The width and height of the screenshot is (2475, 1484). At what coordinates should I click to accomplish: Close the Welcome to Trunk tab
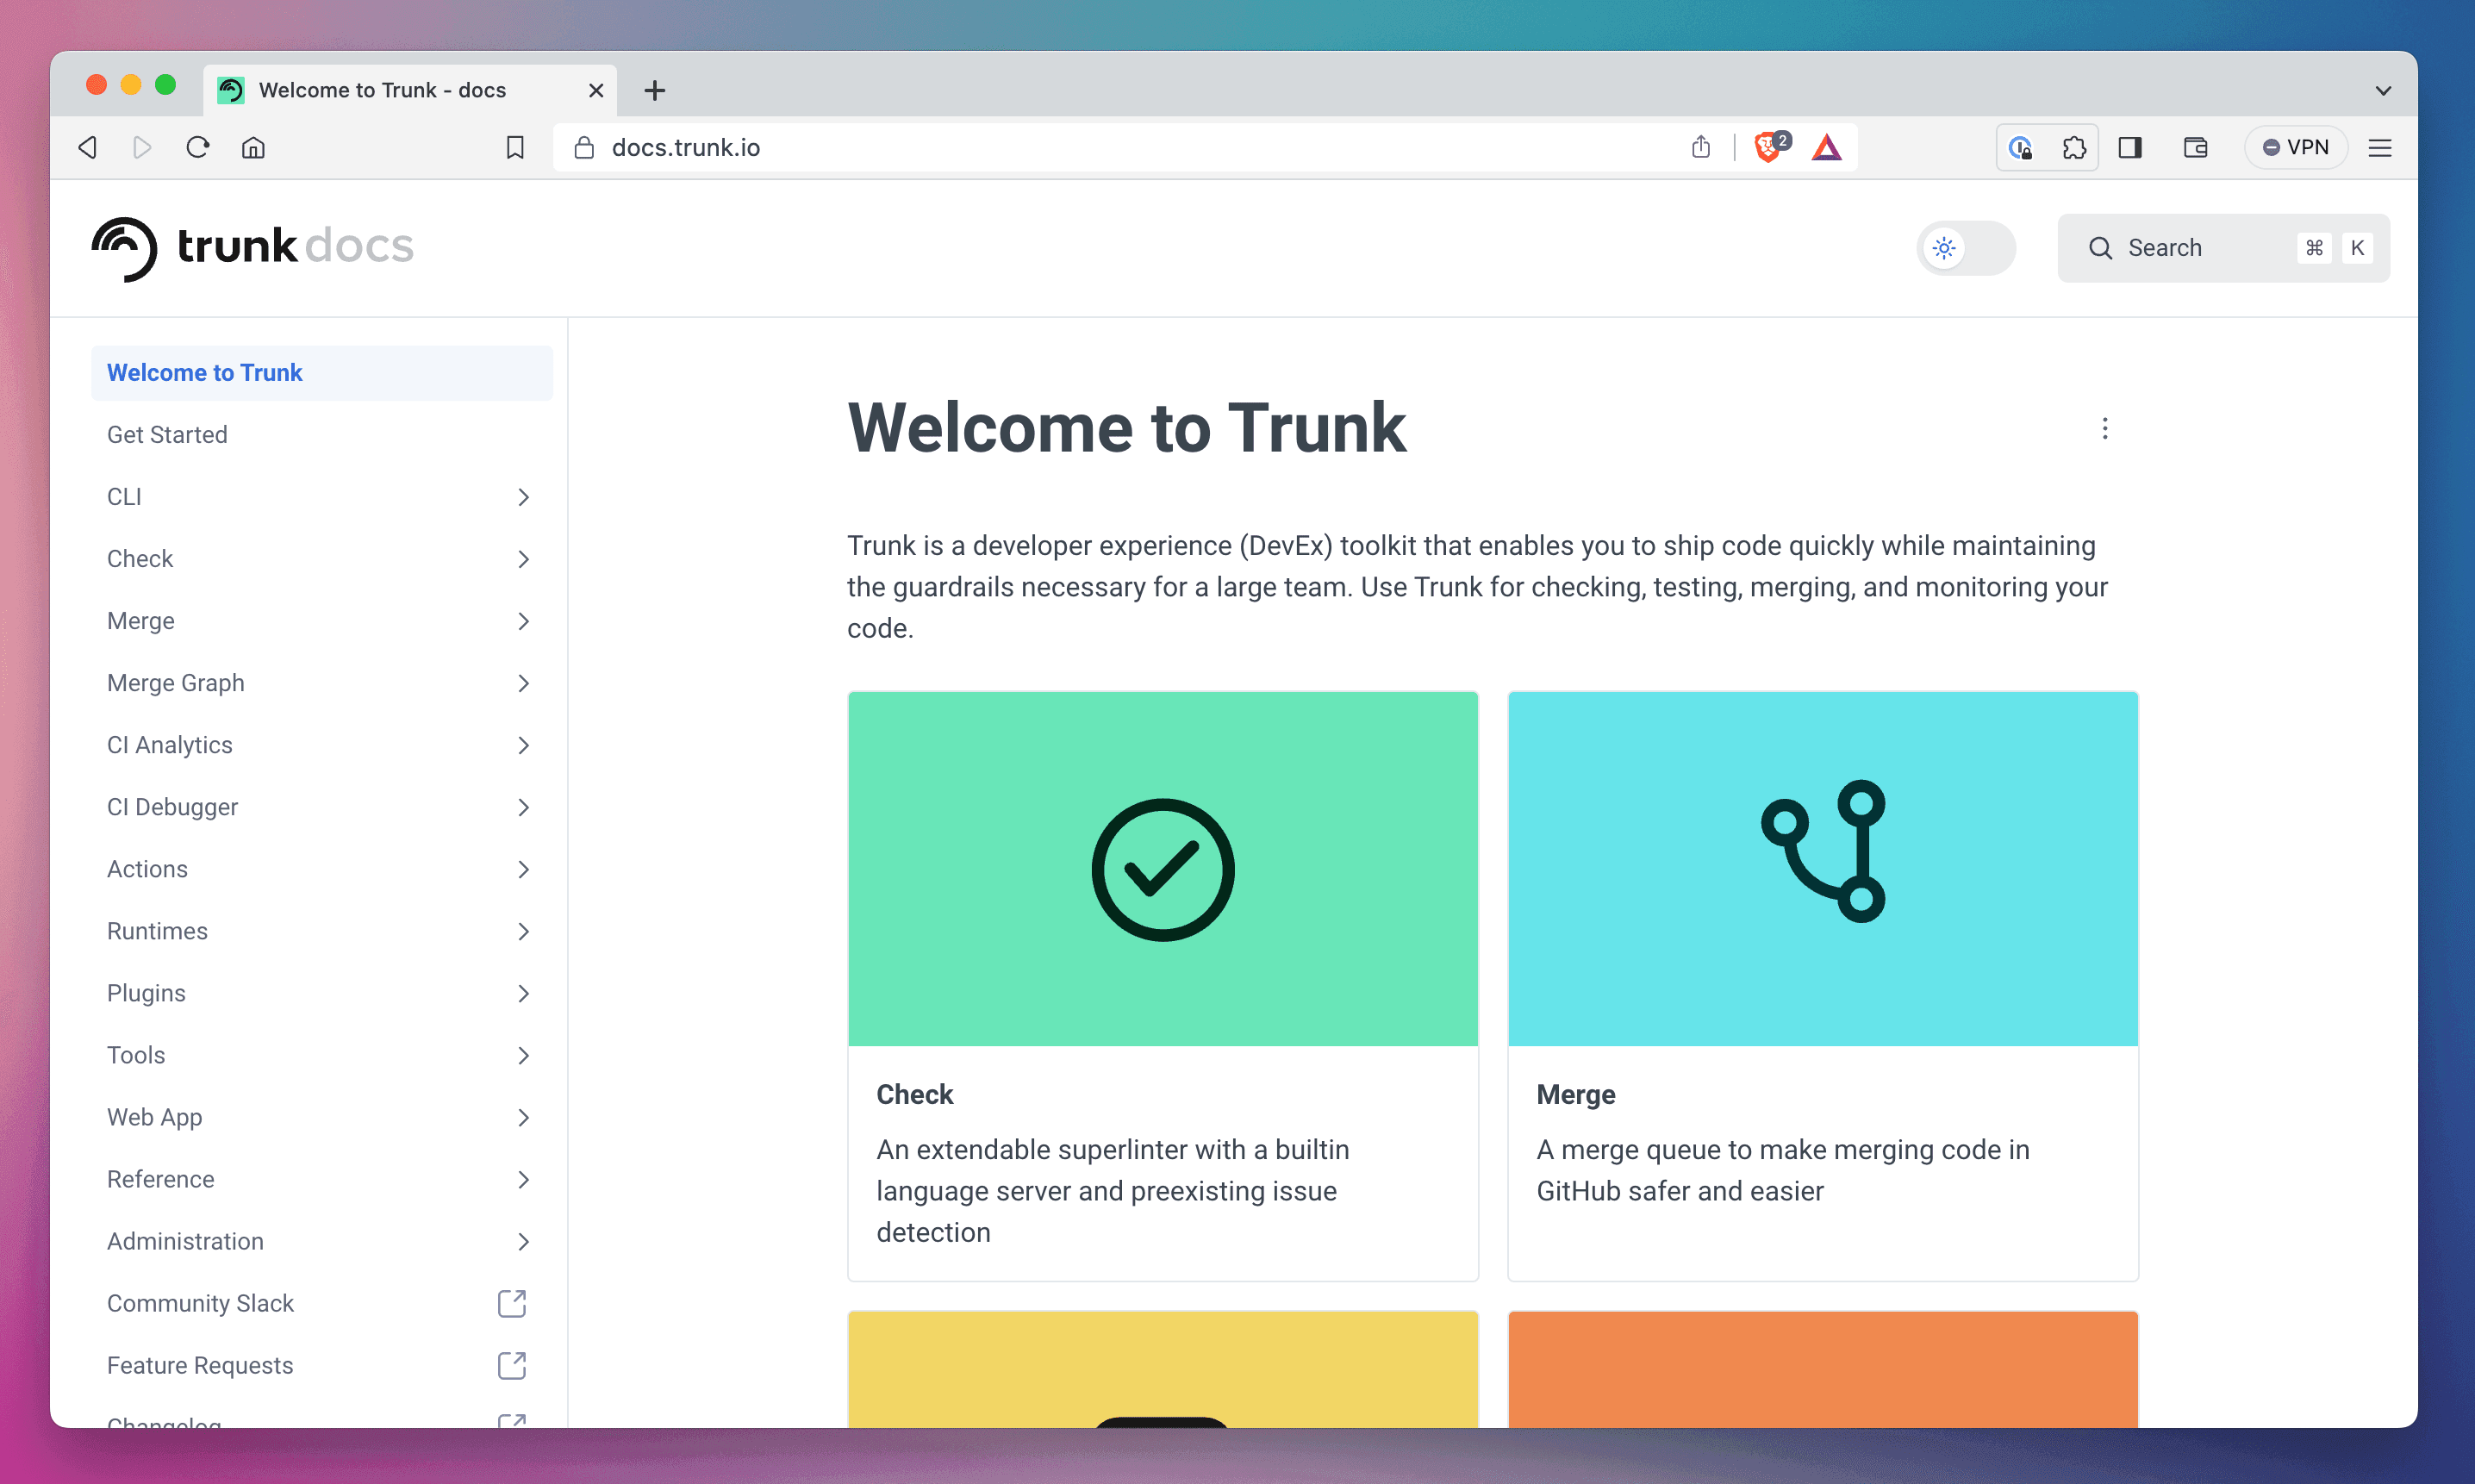596,90
